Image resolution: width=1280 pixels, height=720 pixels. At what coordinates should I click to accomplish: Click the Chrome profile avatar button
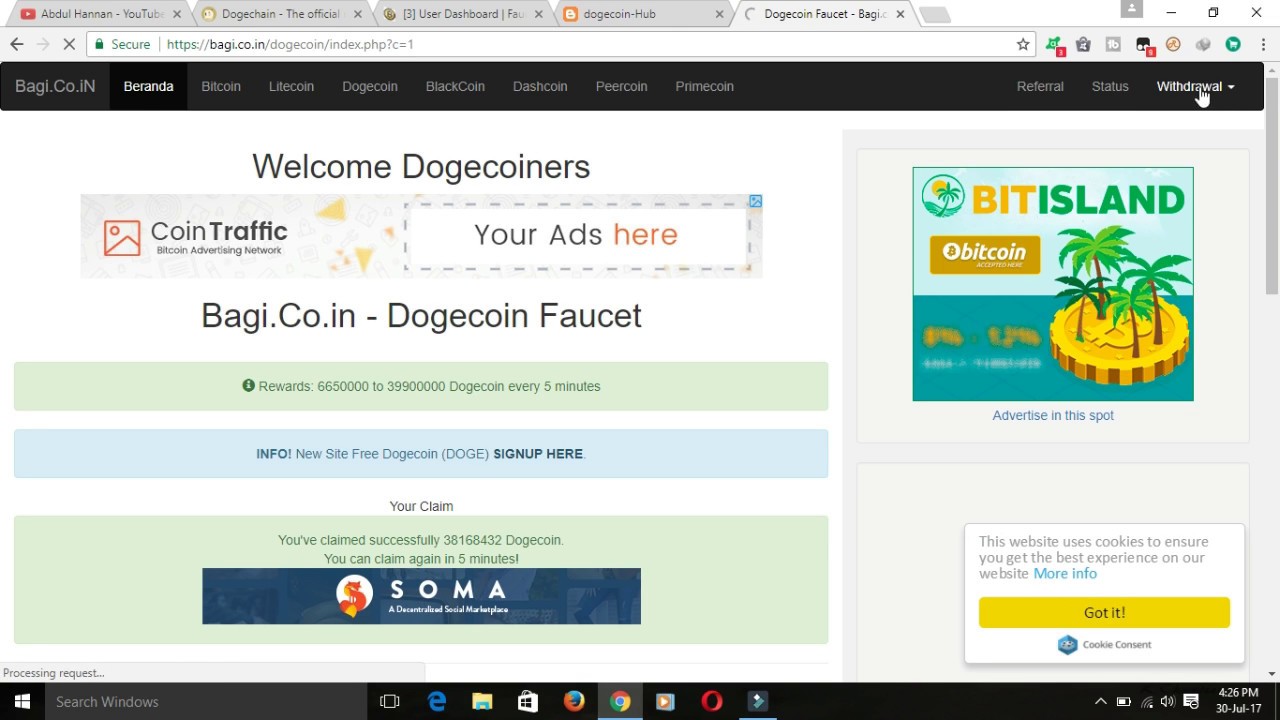(x=1131, y=9)
